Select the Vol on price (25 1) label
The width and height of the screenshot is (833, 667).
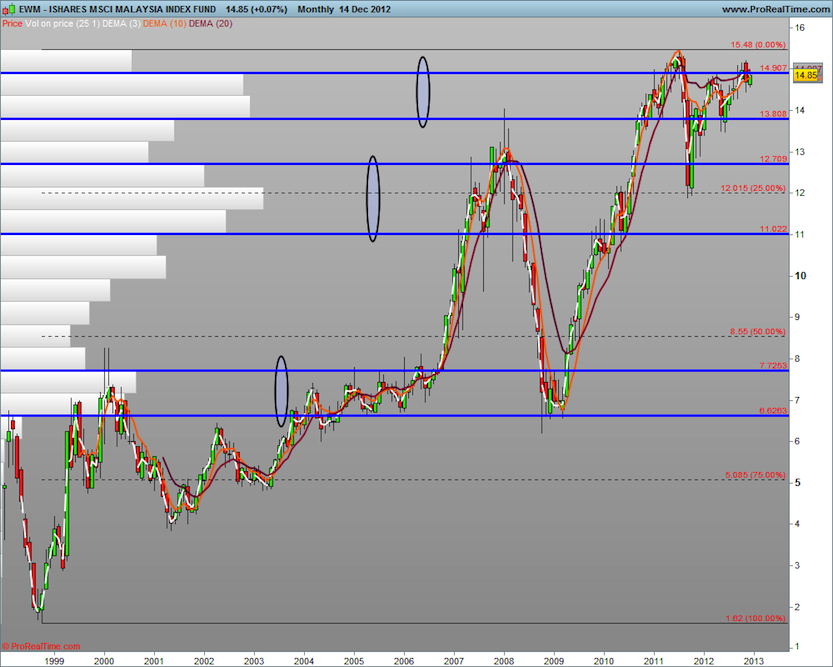63,24
